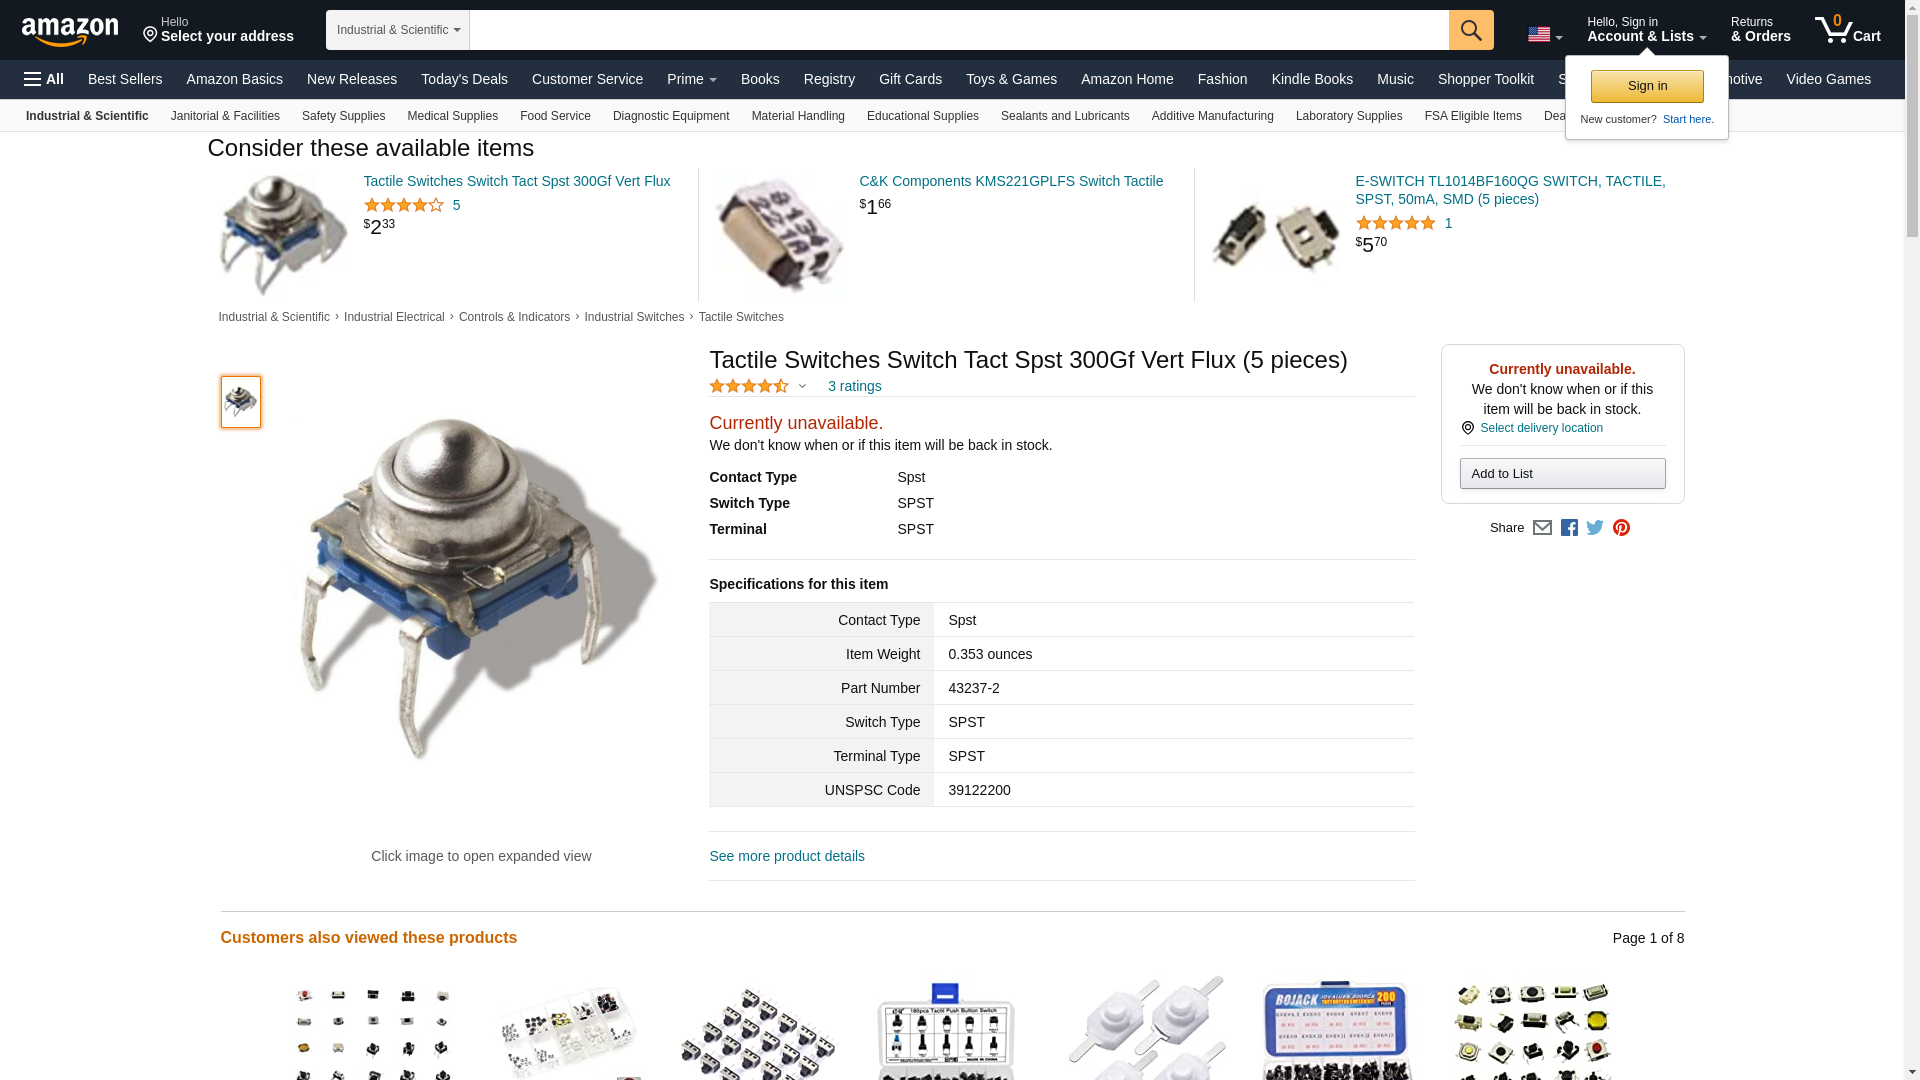The height and width of the screenshot is (1080, 1920).
Task: Open the shopping cart icon
Action: pyautogui.click(x=1848, y=30)
